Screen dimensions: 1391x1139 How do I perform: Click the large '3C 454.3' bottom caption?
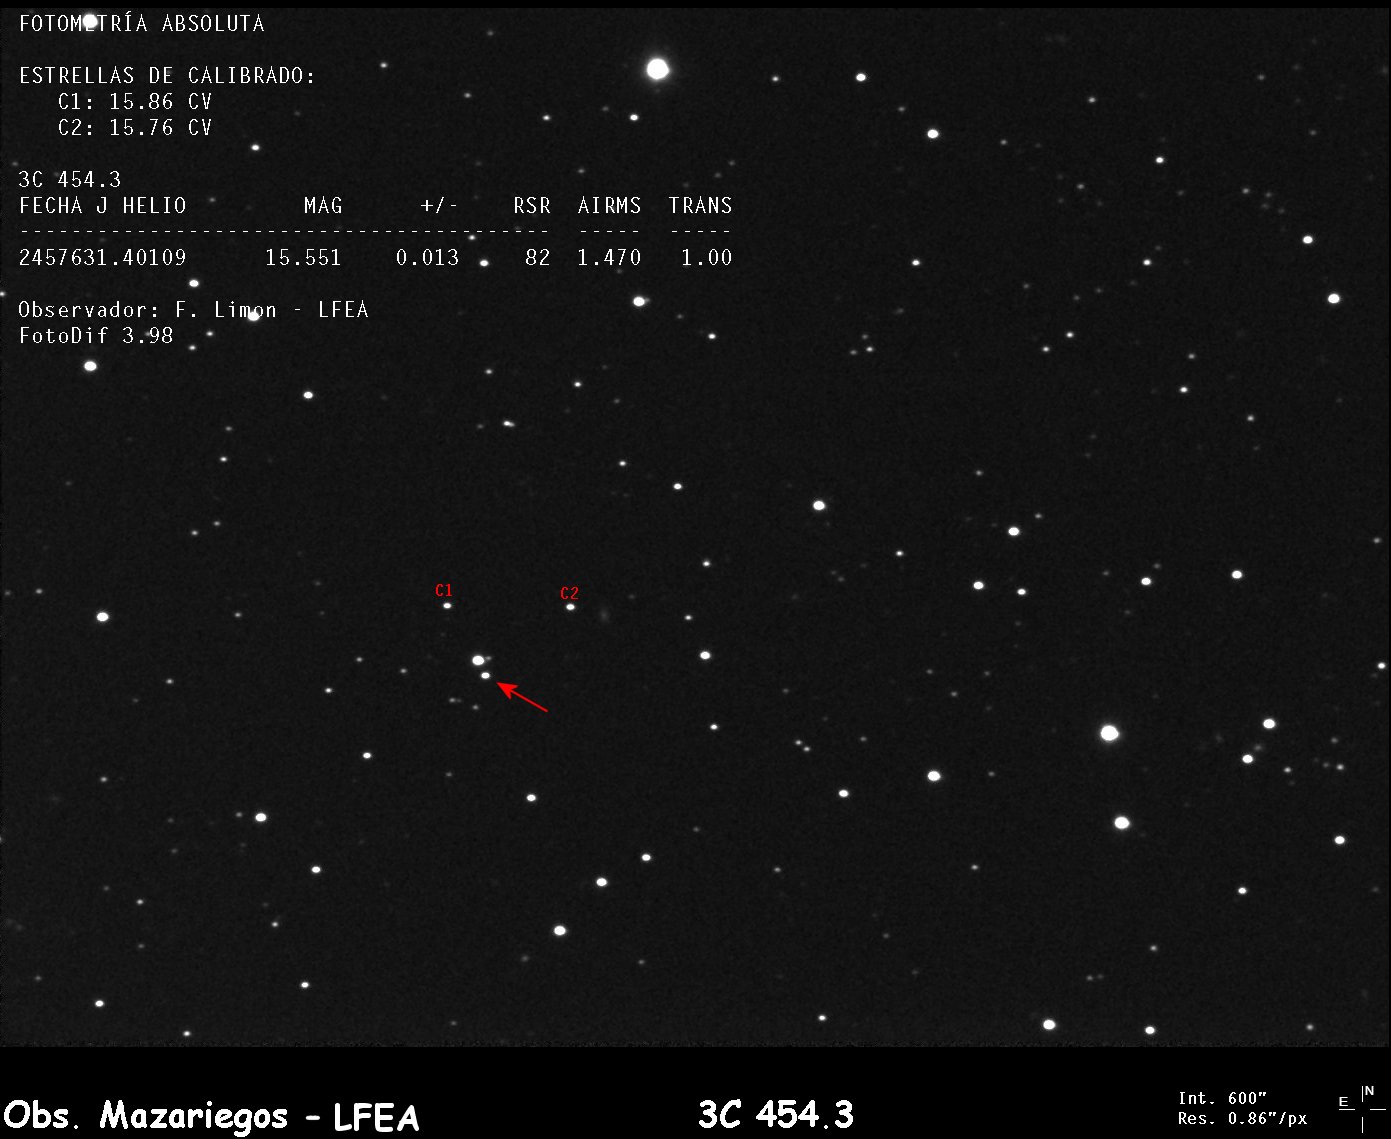coord(776,1114)
